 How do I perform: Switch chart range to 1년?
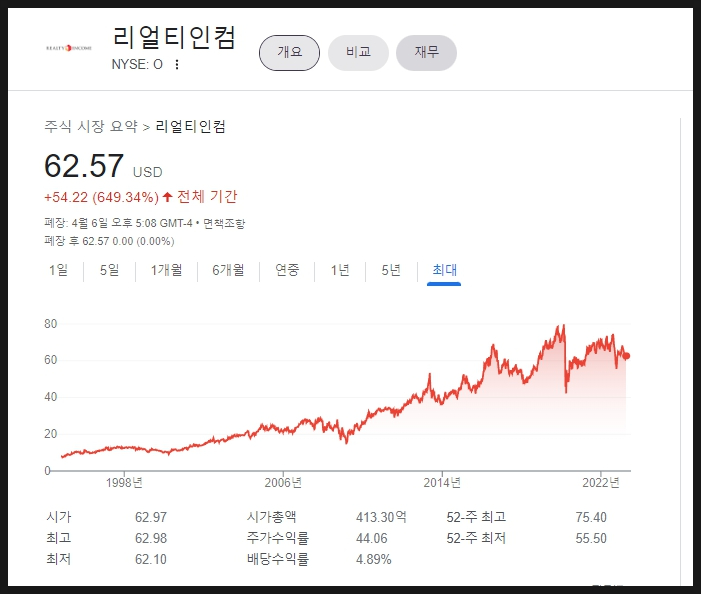(x=340, y=270)
